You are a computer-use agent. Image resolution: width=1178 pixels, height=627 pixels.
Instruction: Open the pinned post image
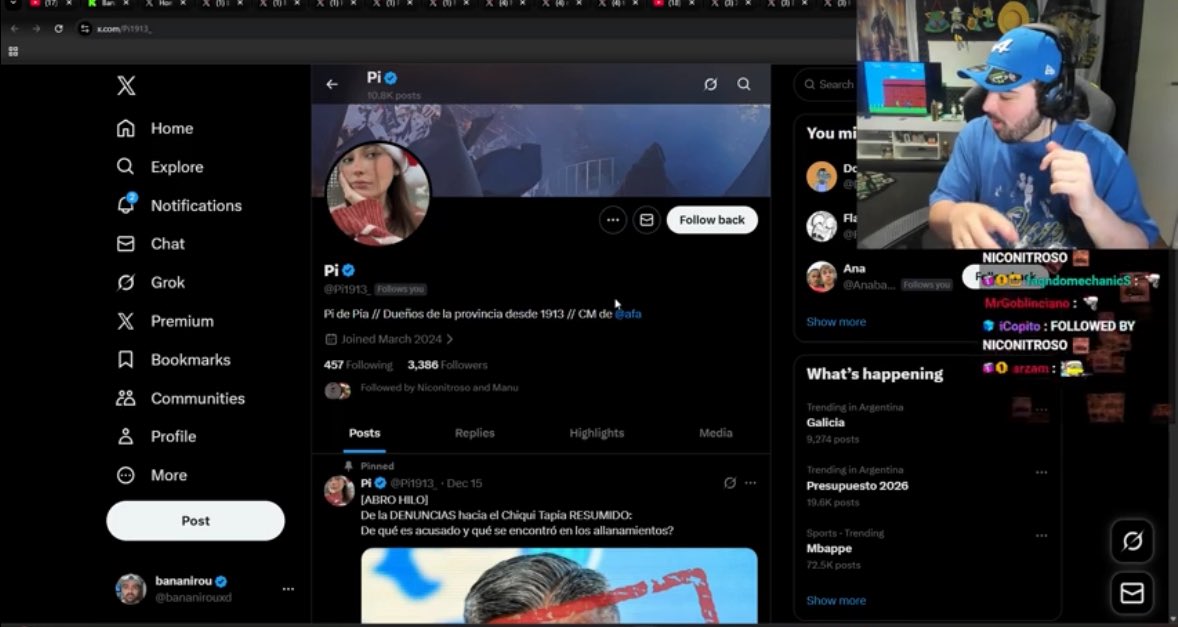(559, 586)
